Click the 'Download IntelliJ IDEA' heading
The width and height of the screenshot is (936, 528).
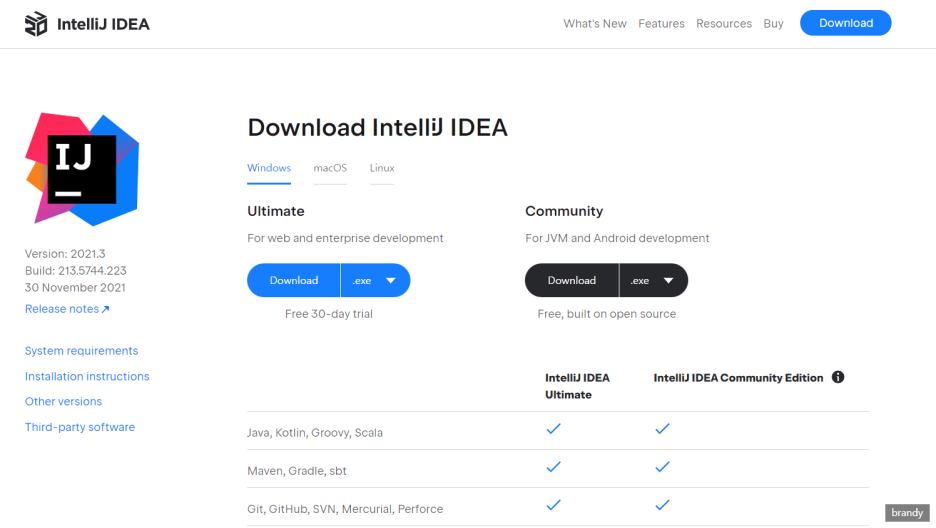click(377, 127)
